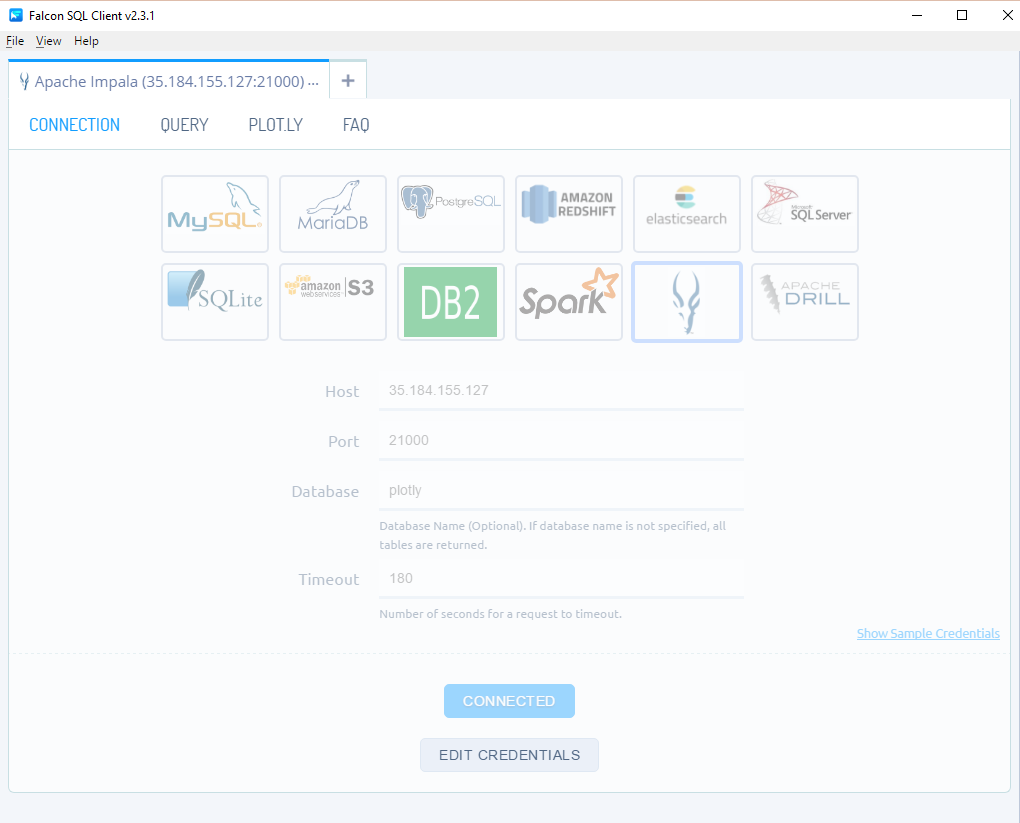Focus the Timeout field showing 180
Image resolution: width=1020 pixels, height=823 pixels.
click(561, 578)
